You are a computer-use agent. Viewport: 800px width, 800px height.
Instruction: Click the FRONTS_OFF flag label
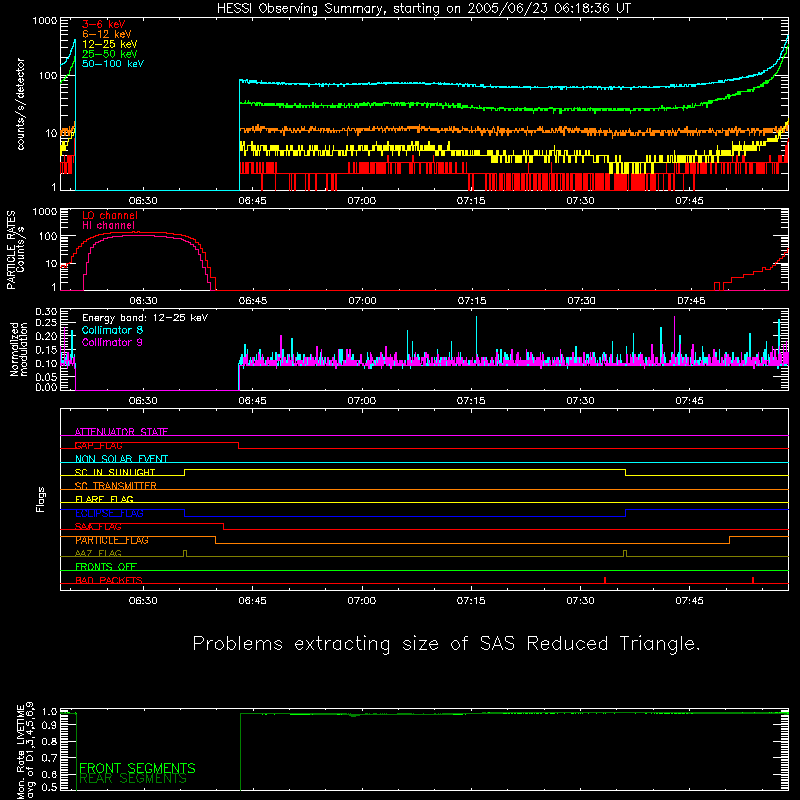tap(106, 567)
